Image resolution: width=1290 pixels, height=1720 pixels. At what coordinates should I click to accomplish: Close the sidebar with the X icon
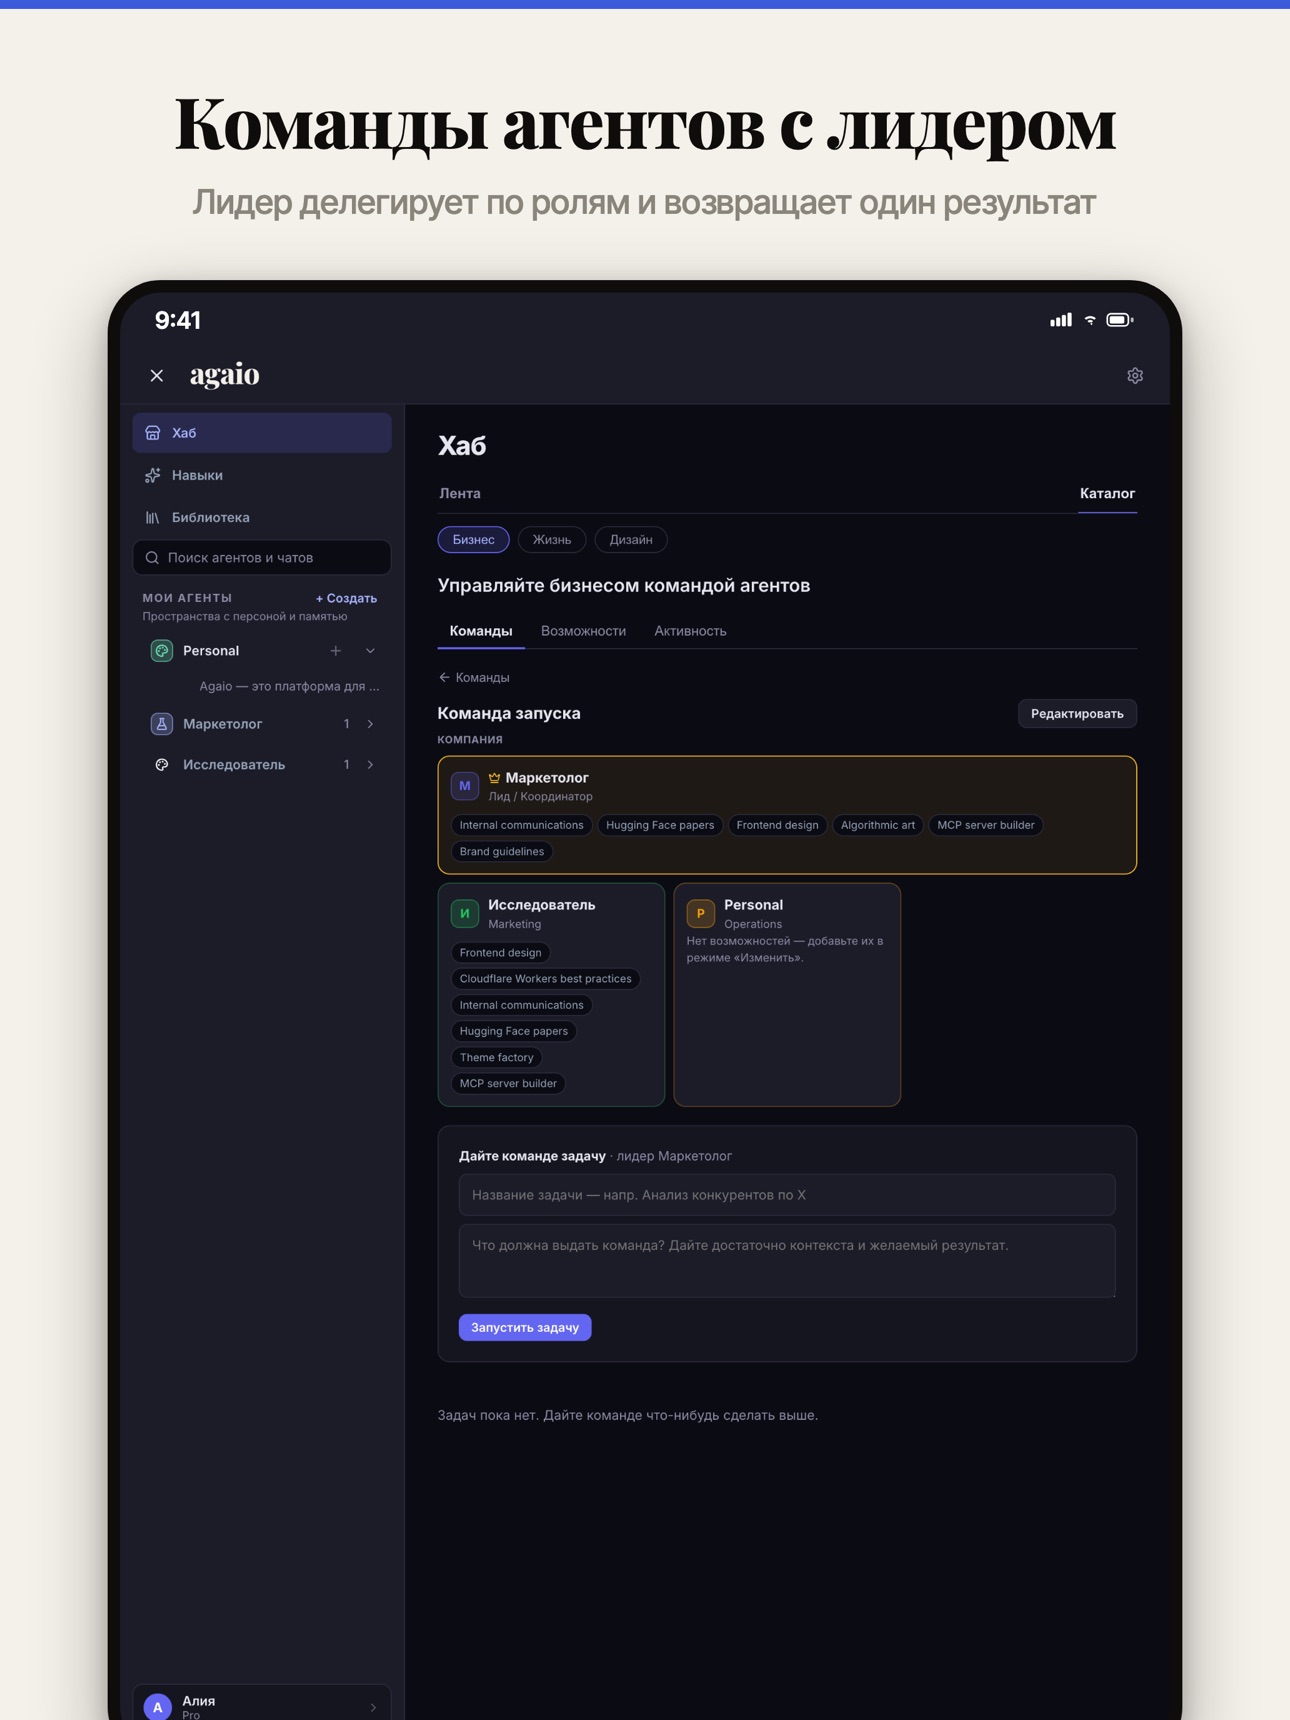click(x=157, y=376)
